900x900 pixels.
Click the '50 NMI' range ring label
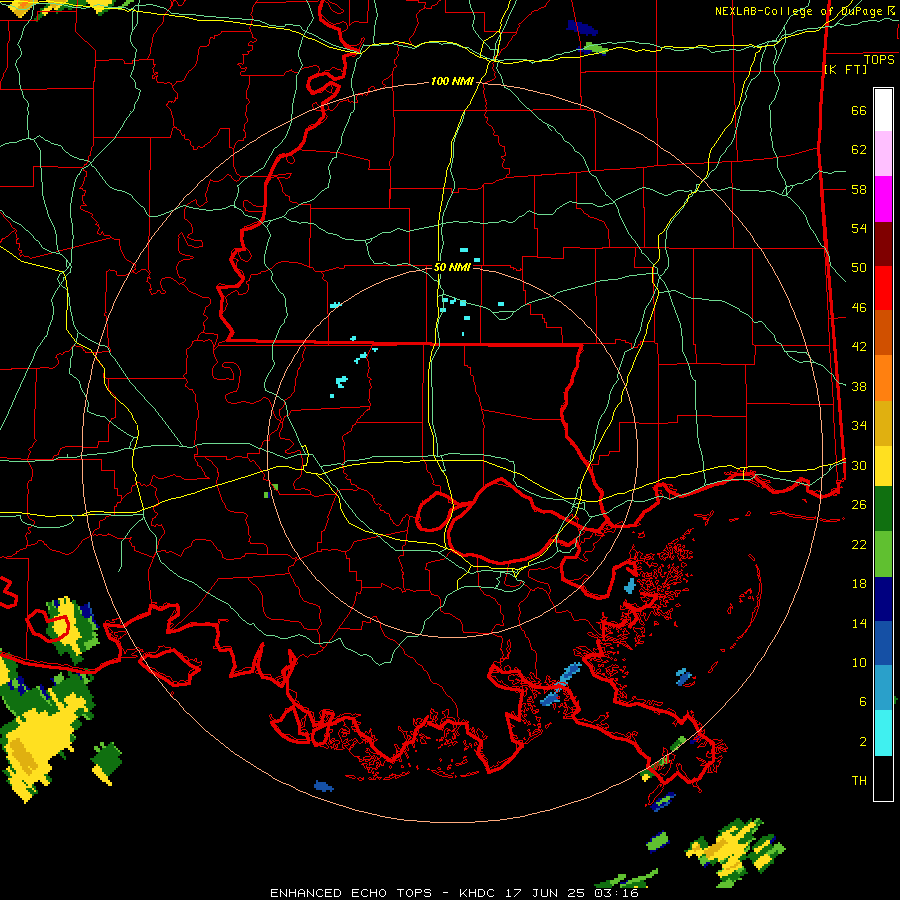tap(452, 267)
